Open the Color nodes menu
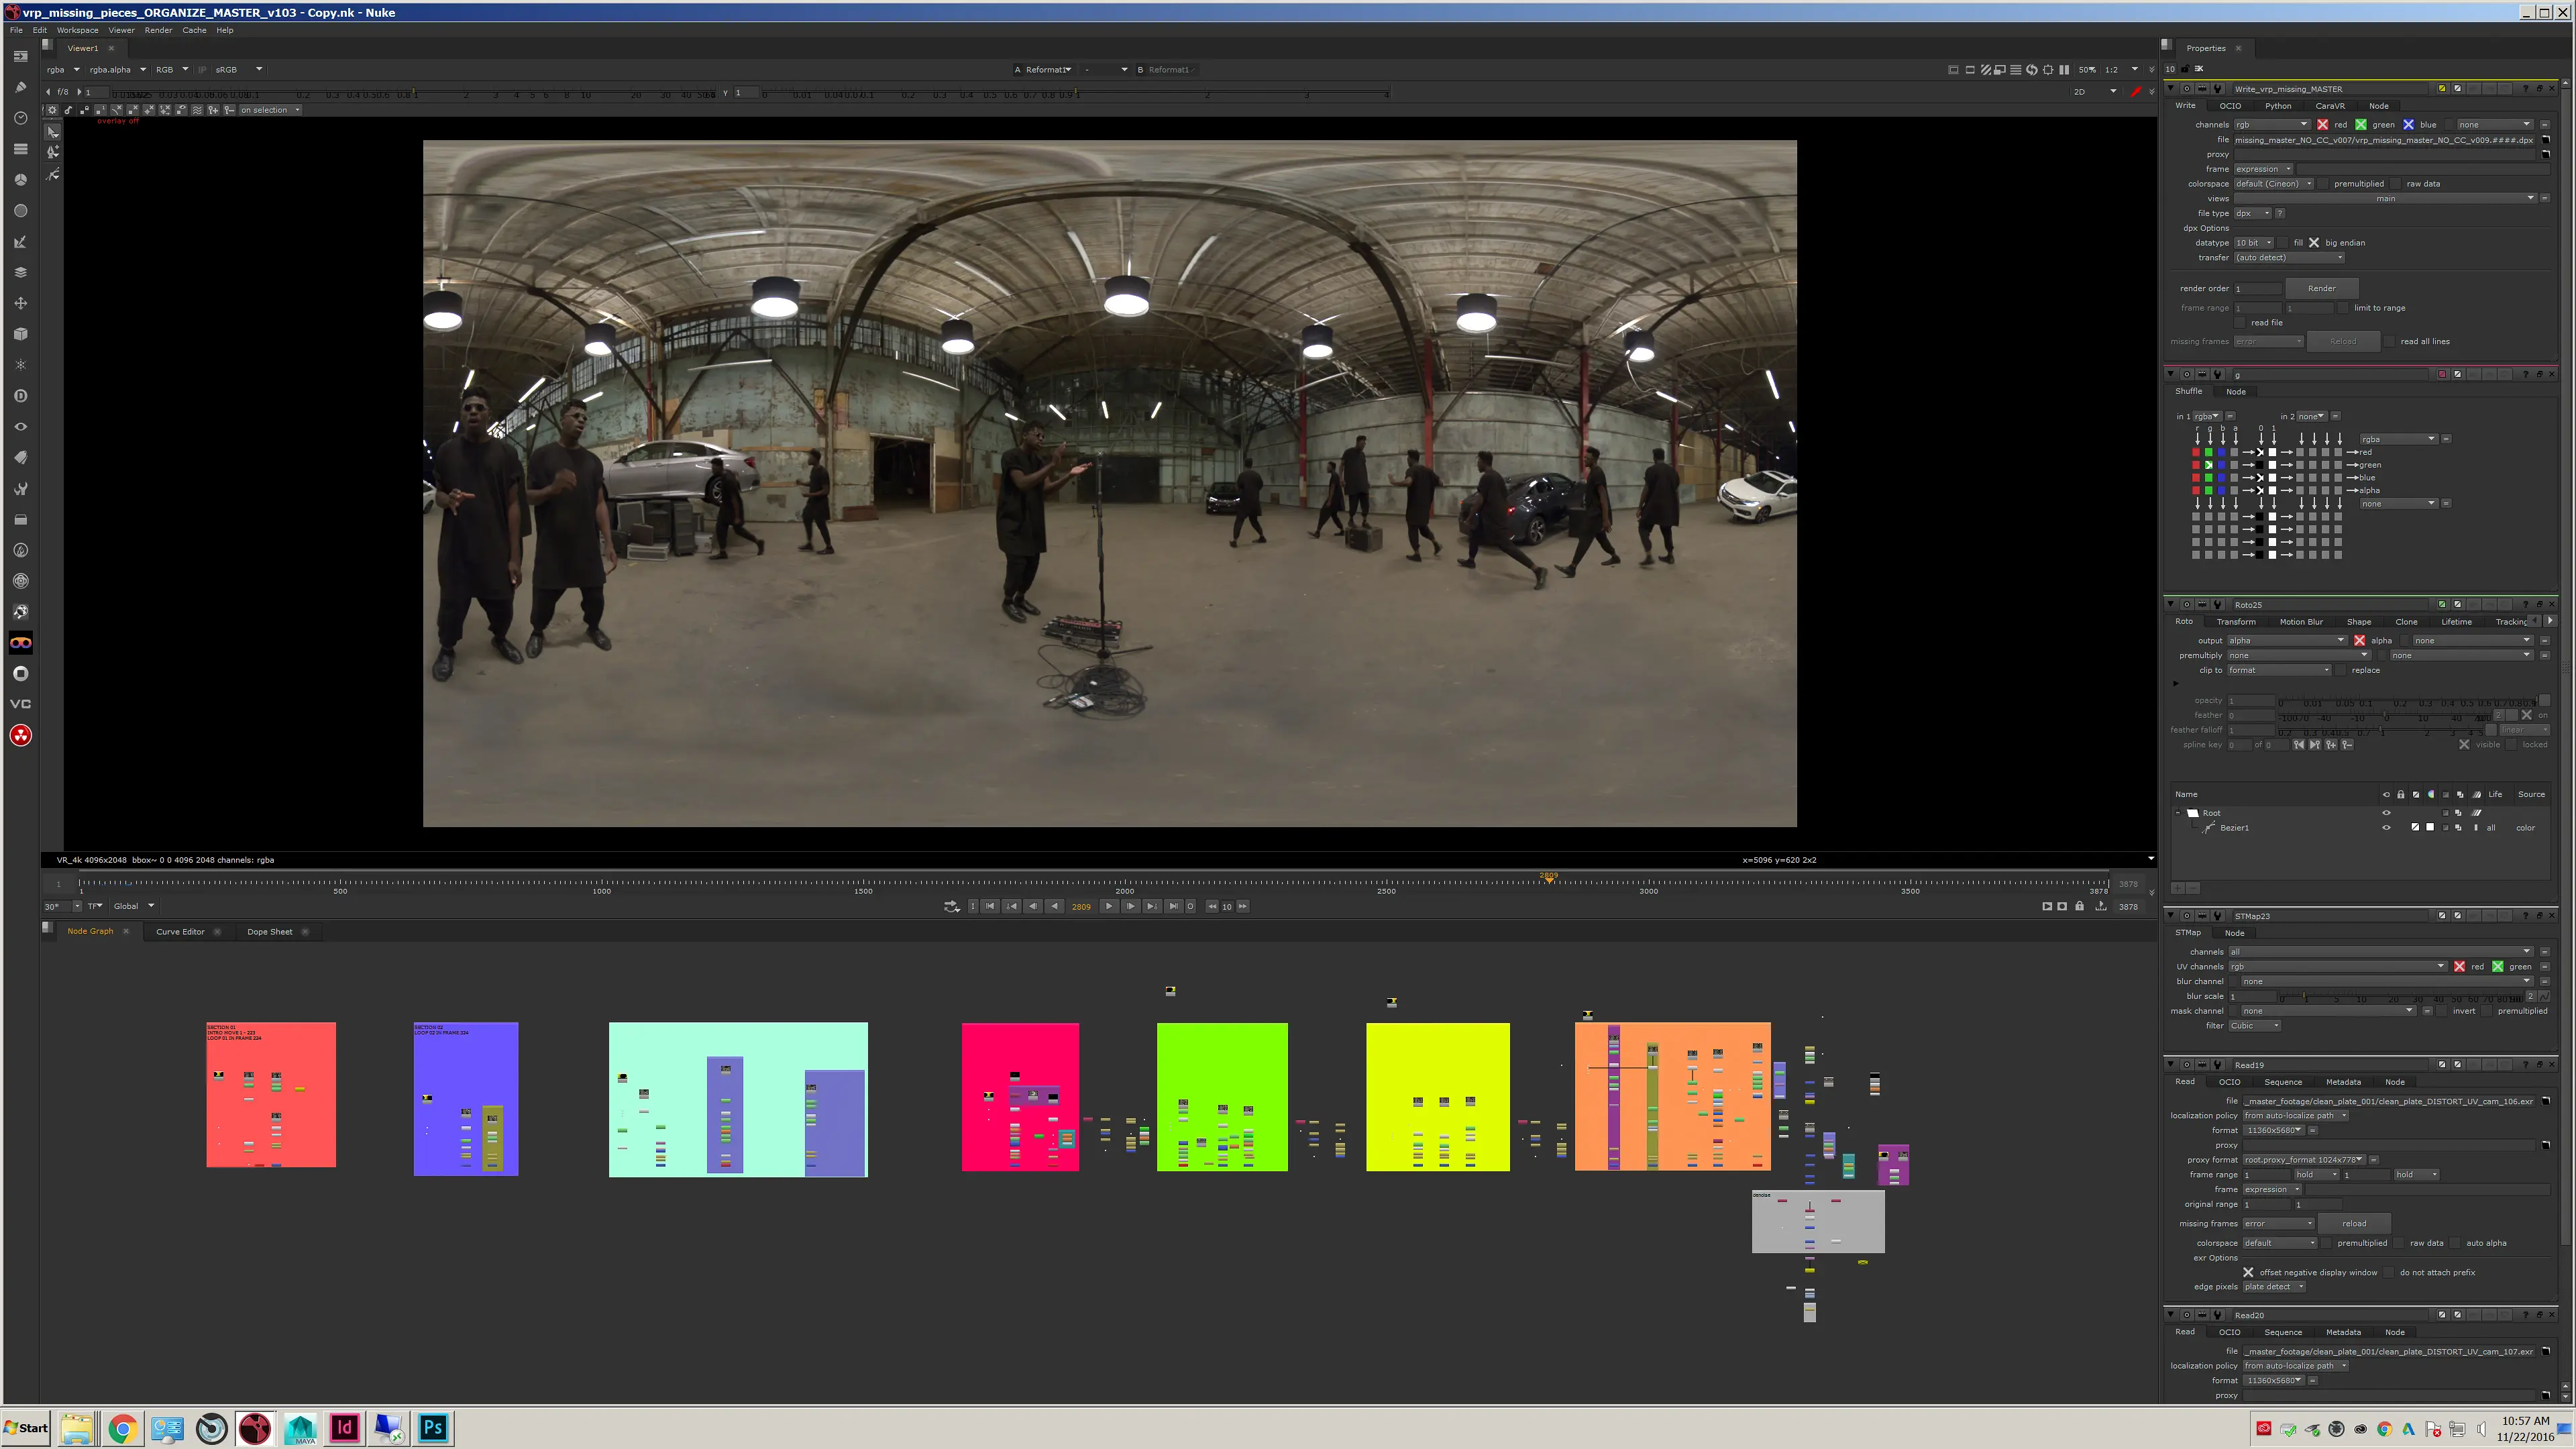 [20, 180]
